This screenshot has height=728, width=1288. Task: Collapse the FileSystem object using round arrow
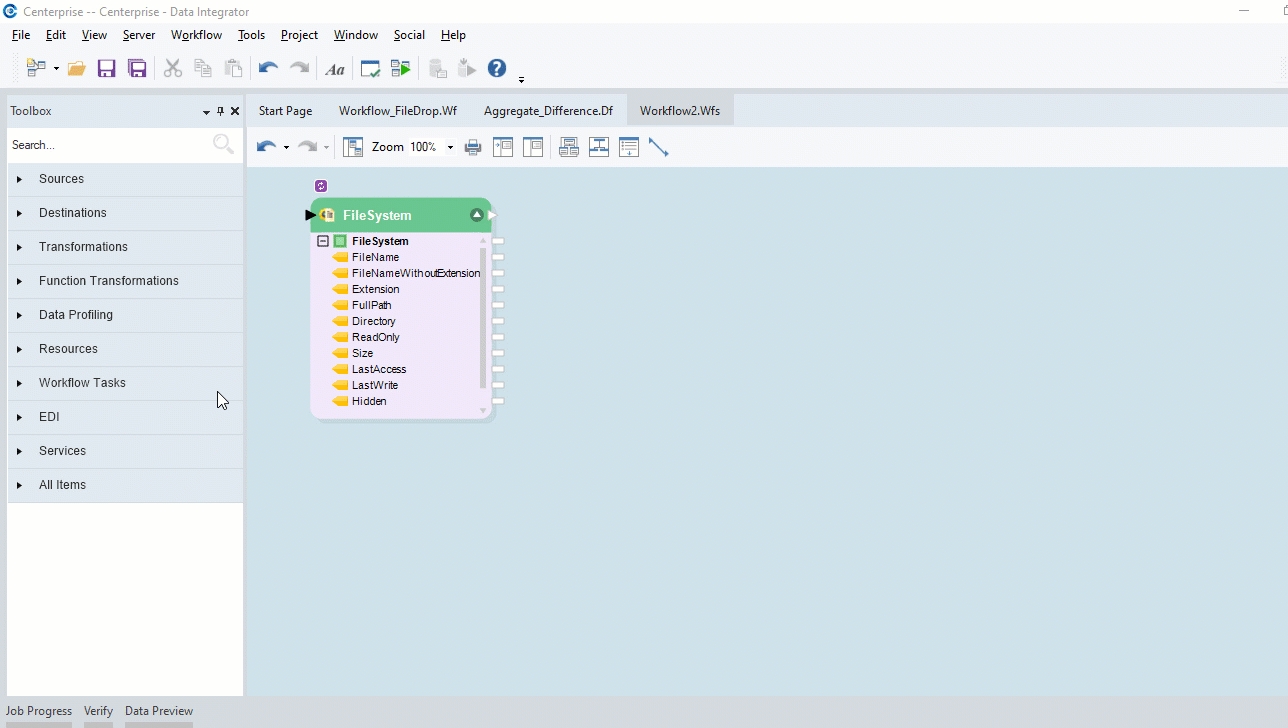click(x=477, y=215)
